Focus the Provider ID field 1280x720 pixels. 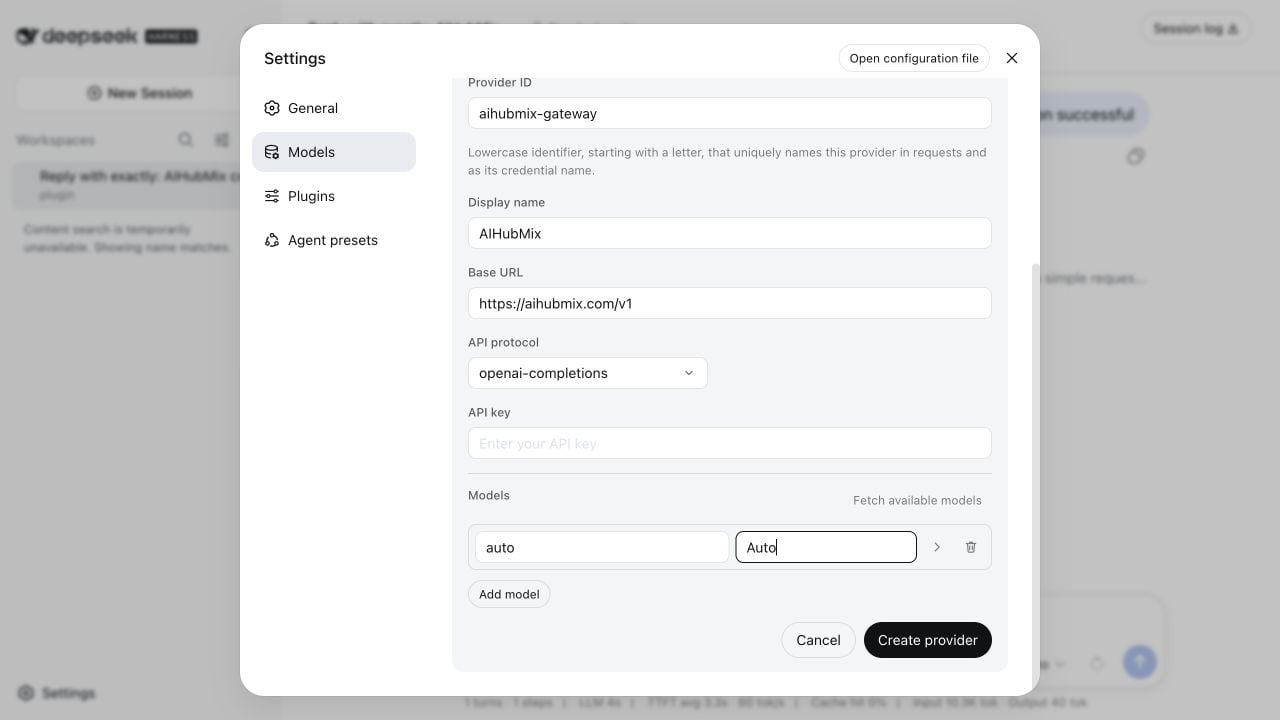click(x=730, y=113)
